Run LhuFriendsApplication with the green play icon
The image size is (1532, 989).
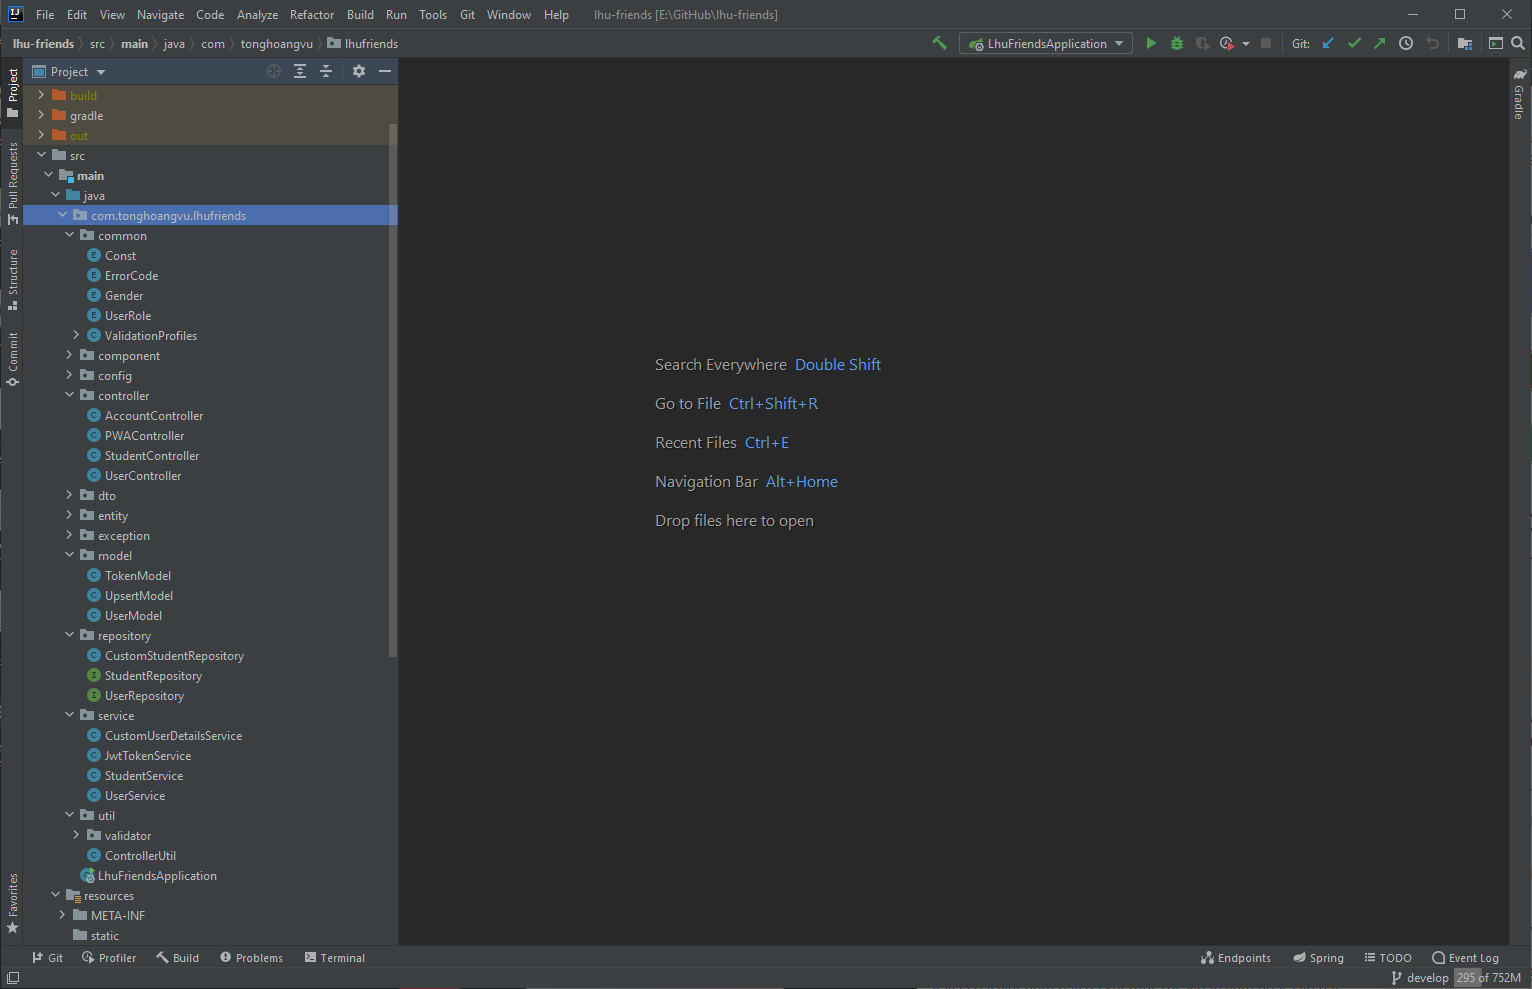point(1151,43)
